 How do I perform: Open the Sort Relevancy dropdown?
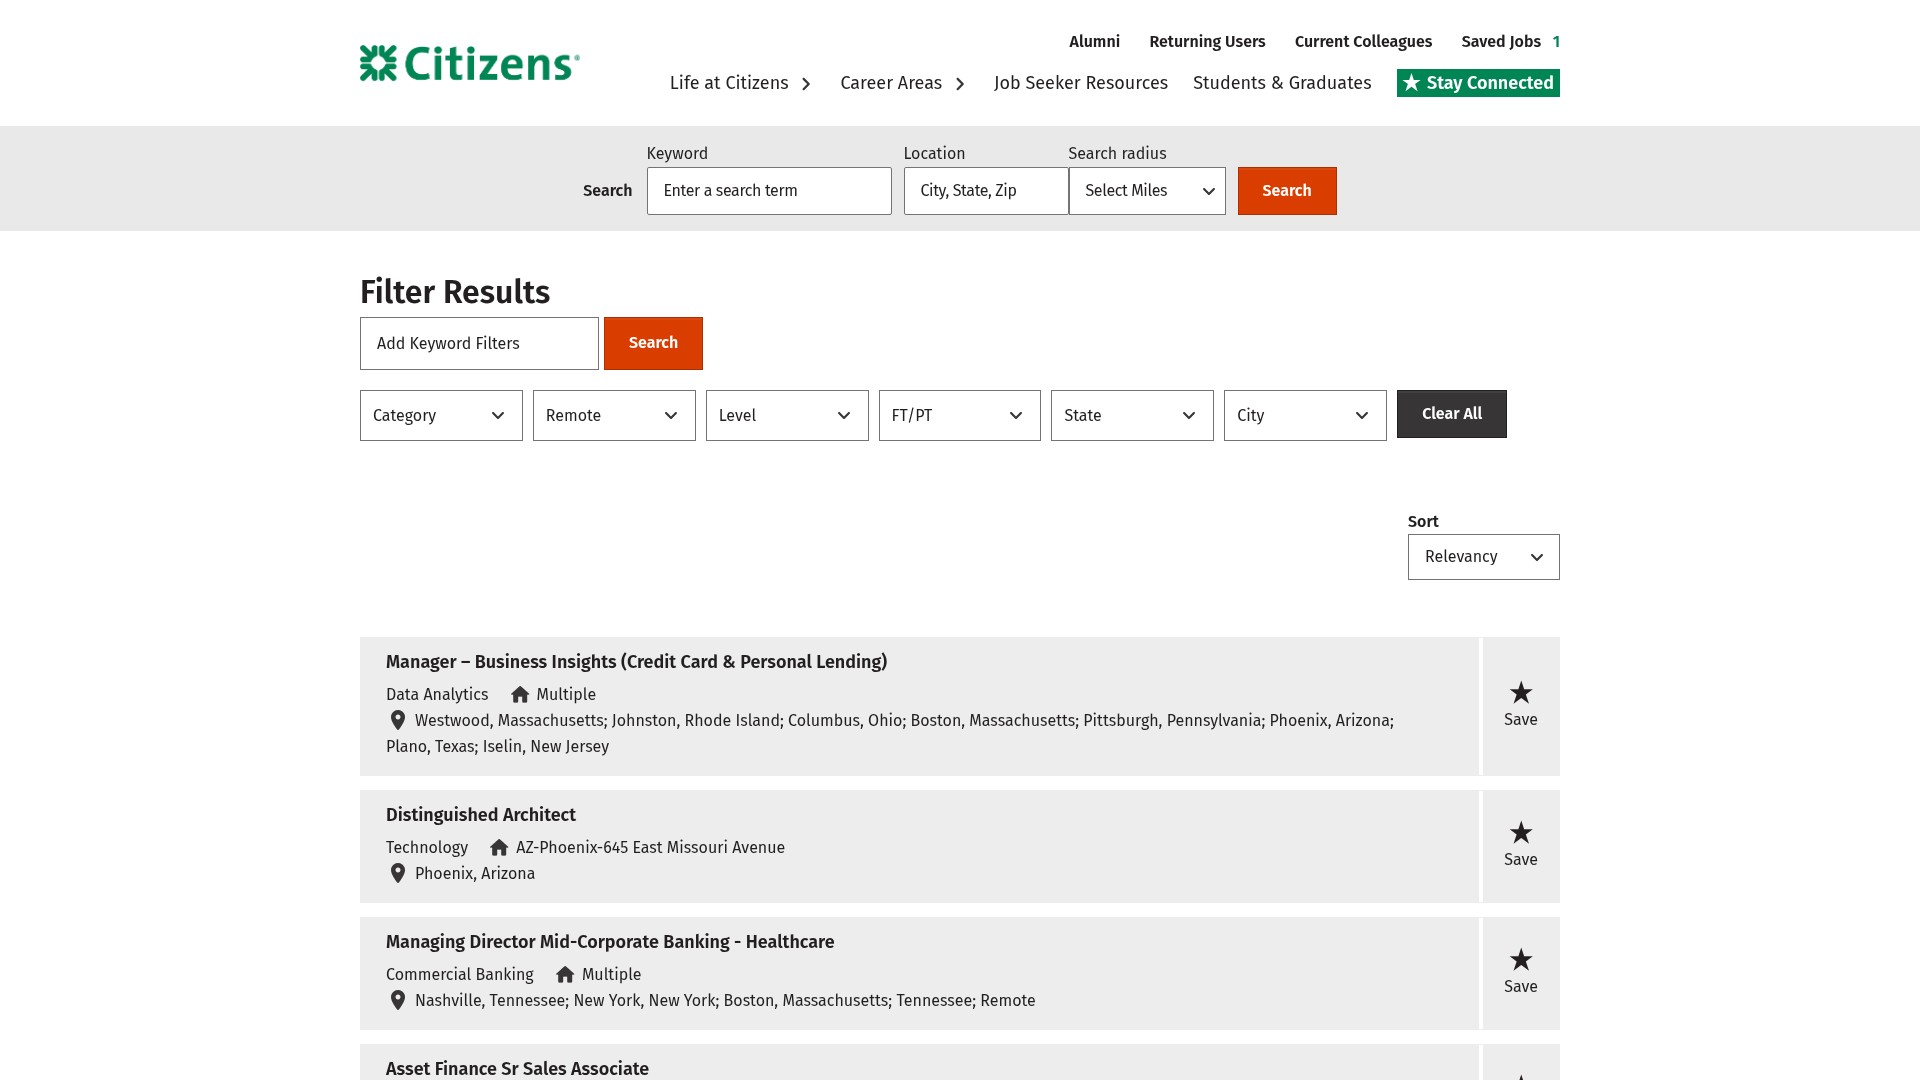click(x=1484, y=557)
